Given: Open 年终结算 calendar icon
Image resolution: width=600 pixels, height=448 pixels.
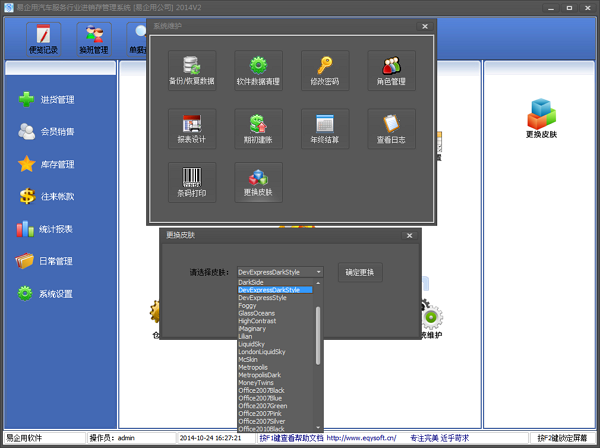Looking at the screenshot, I should 325,129.
